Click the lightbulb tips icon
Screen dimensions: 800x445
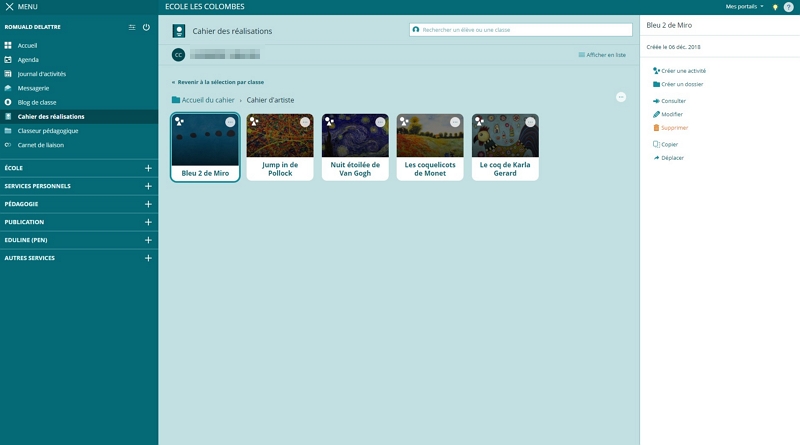point(775,7)
